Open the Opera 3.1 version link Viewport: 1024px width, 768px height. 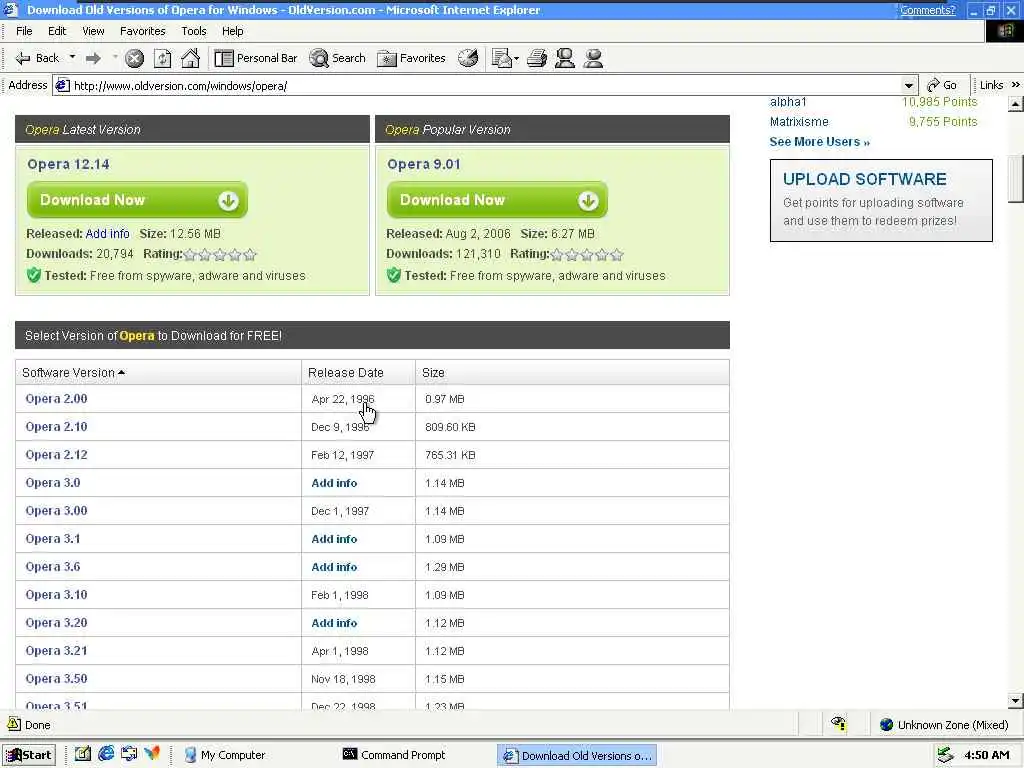(x=53, y=539)
